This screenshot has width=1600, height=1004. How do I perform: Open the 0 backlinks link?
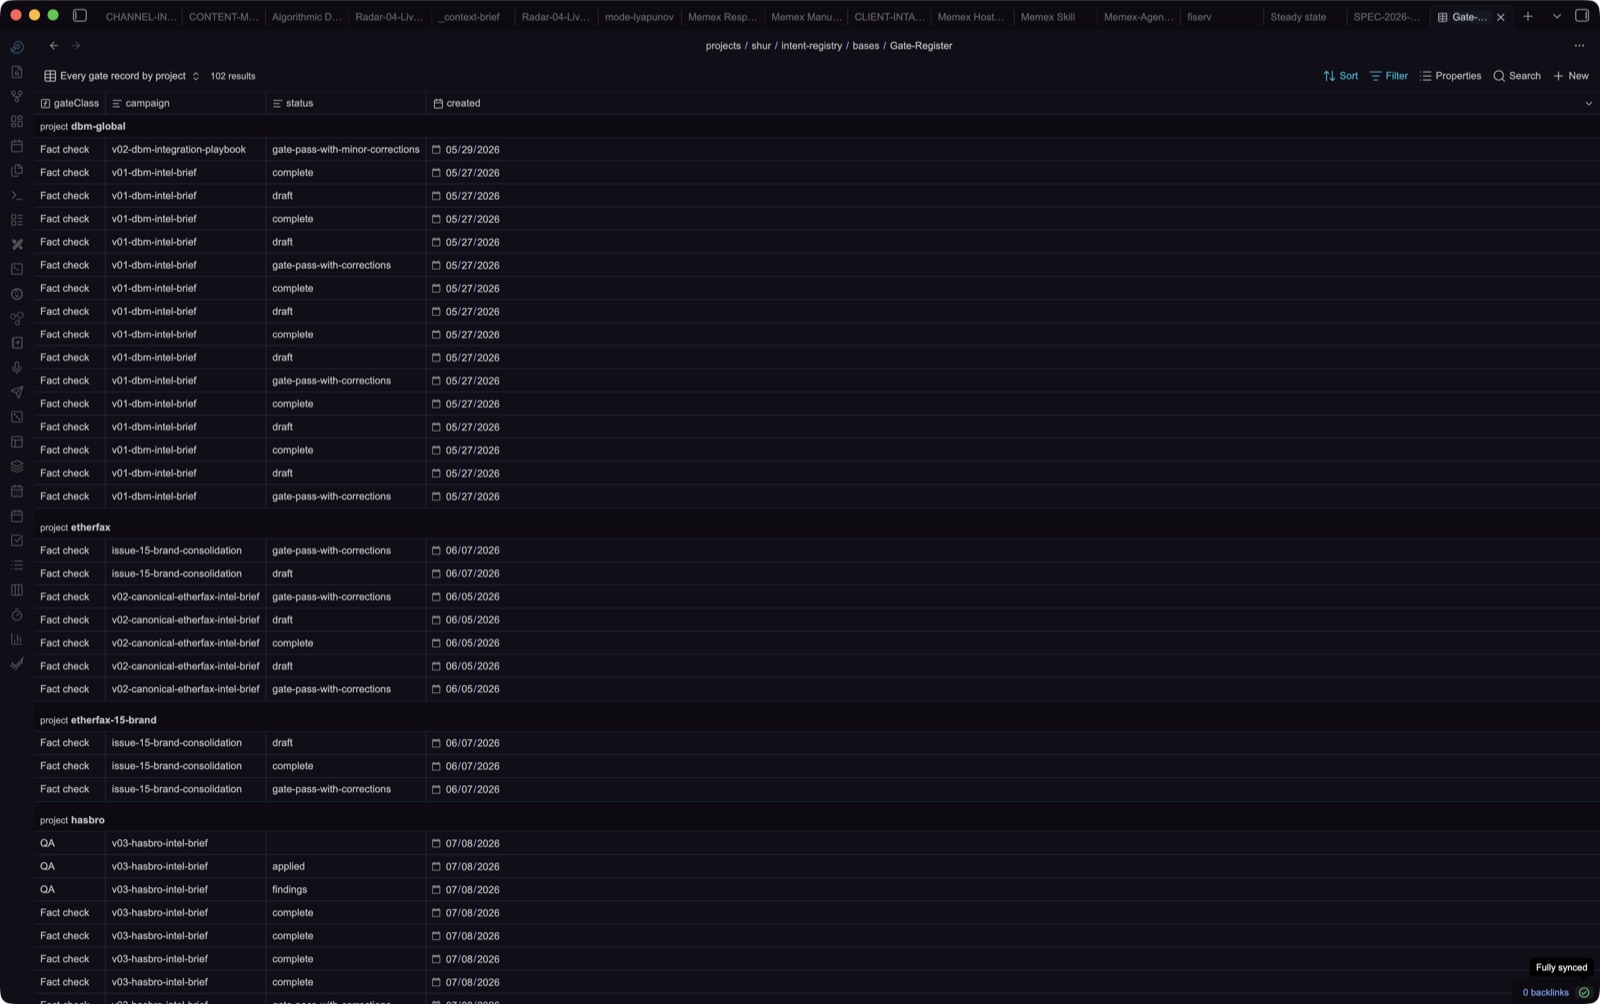[x=1545, y=992]
